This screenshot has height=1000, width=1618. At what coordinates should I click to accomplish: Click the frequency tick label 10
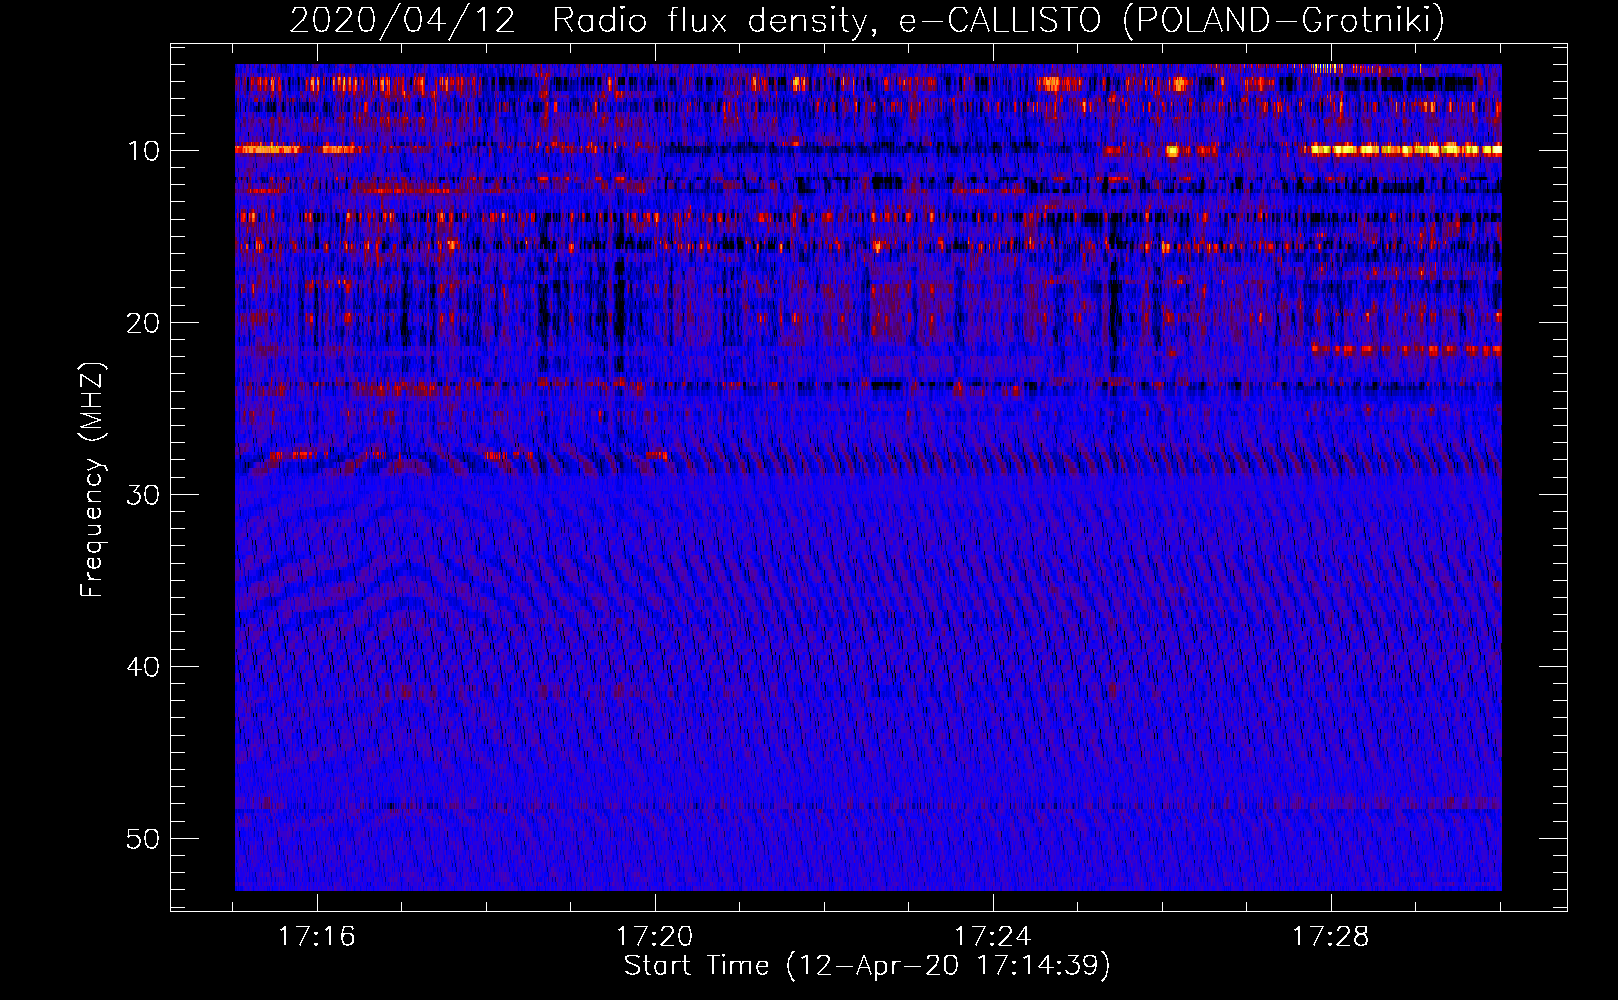(144, 151)
